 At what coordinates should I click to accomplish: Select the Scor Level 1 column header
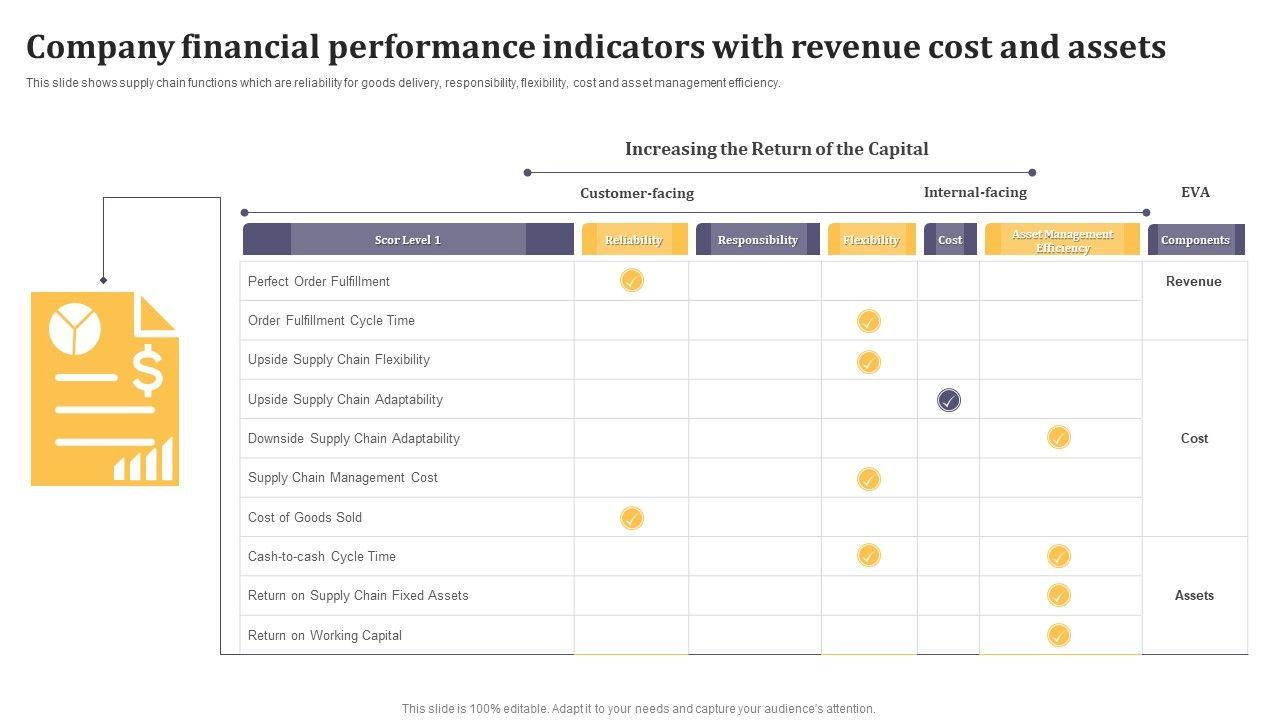coord(408,240)
